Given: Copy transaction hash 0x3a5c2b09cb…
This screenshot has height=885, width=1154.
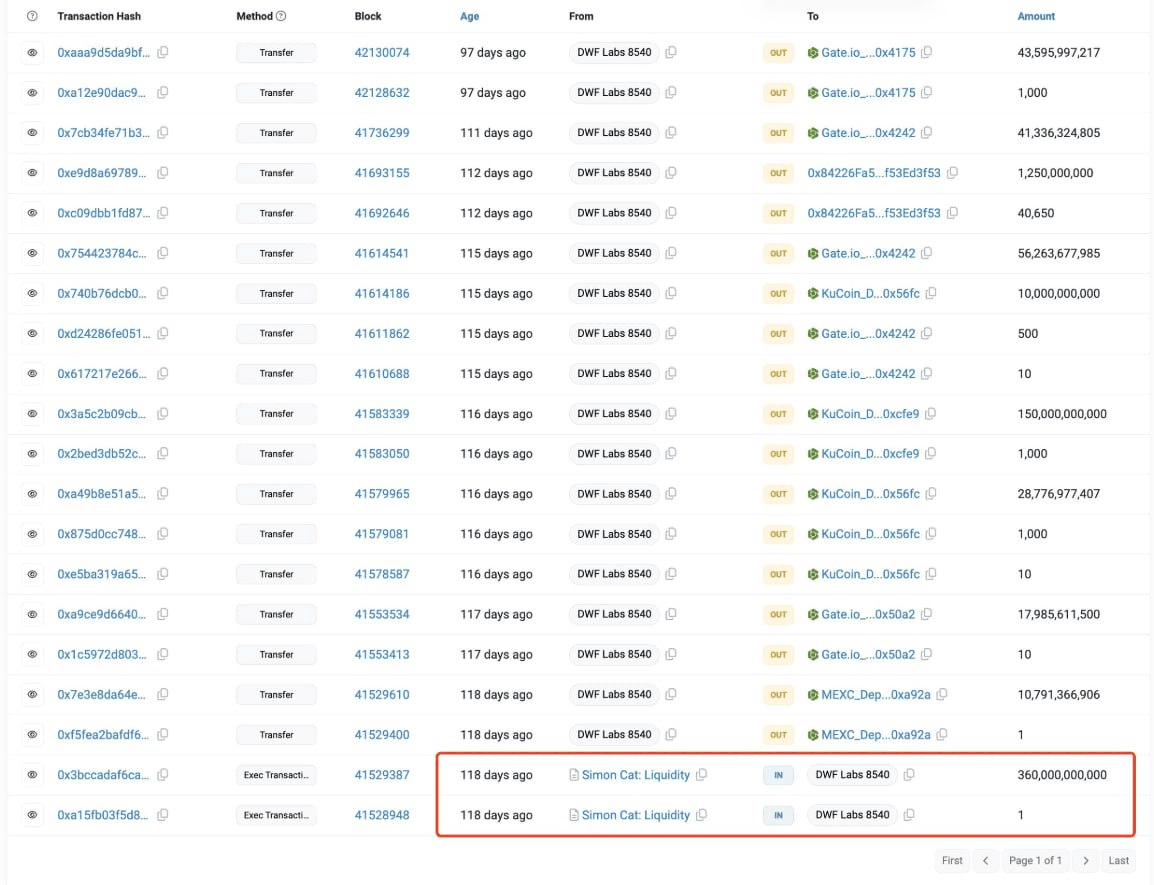Looking at the screenshot, I should 163,413.
